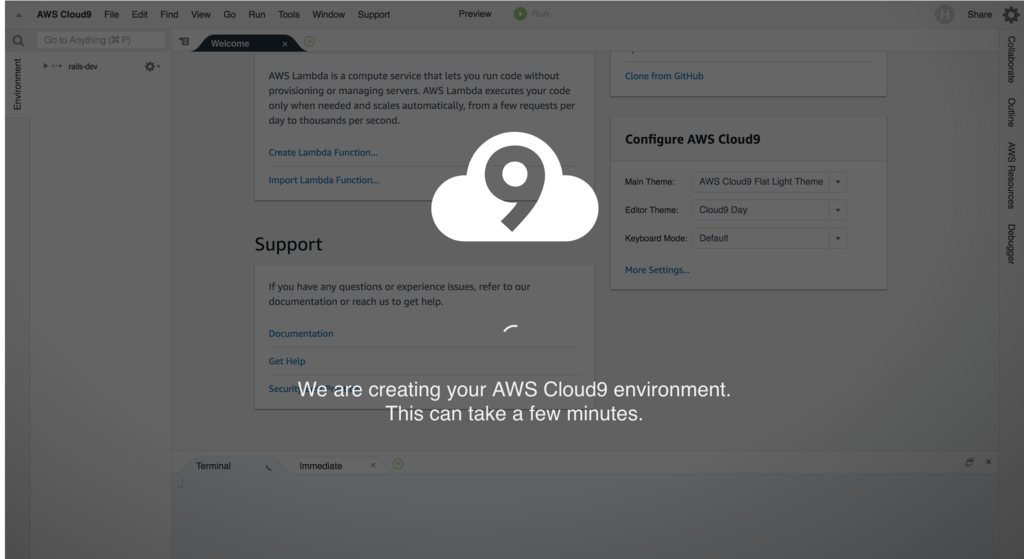The height and width of the screenshot is (559, 1024).
Task: Click inside the terminal prompt area
Action: click(584, 516)
